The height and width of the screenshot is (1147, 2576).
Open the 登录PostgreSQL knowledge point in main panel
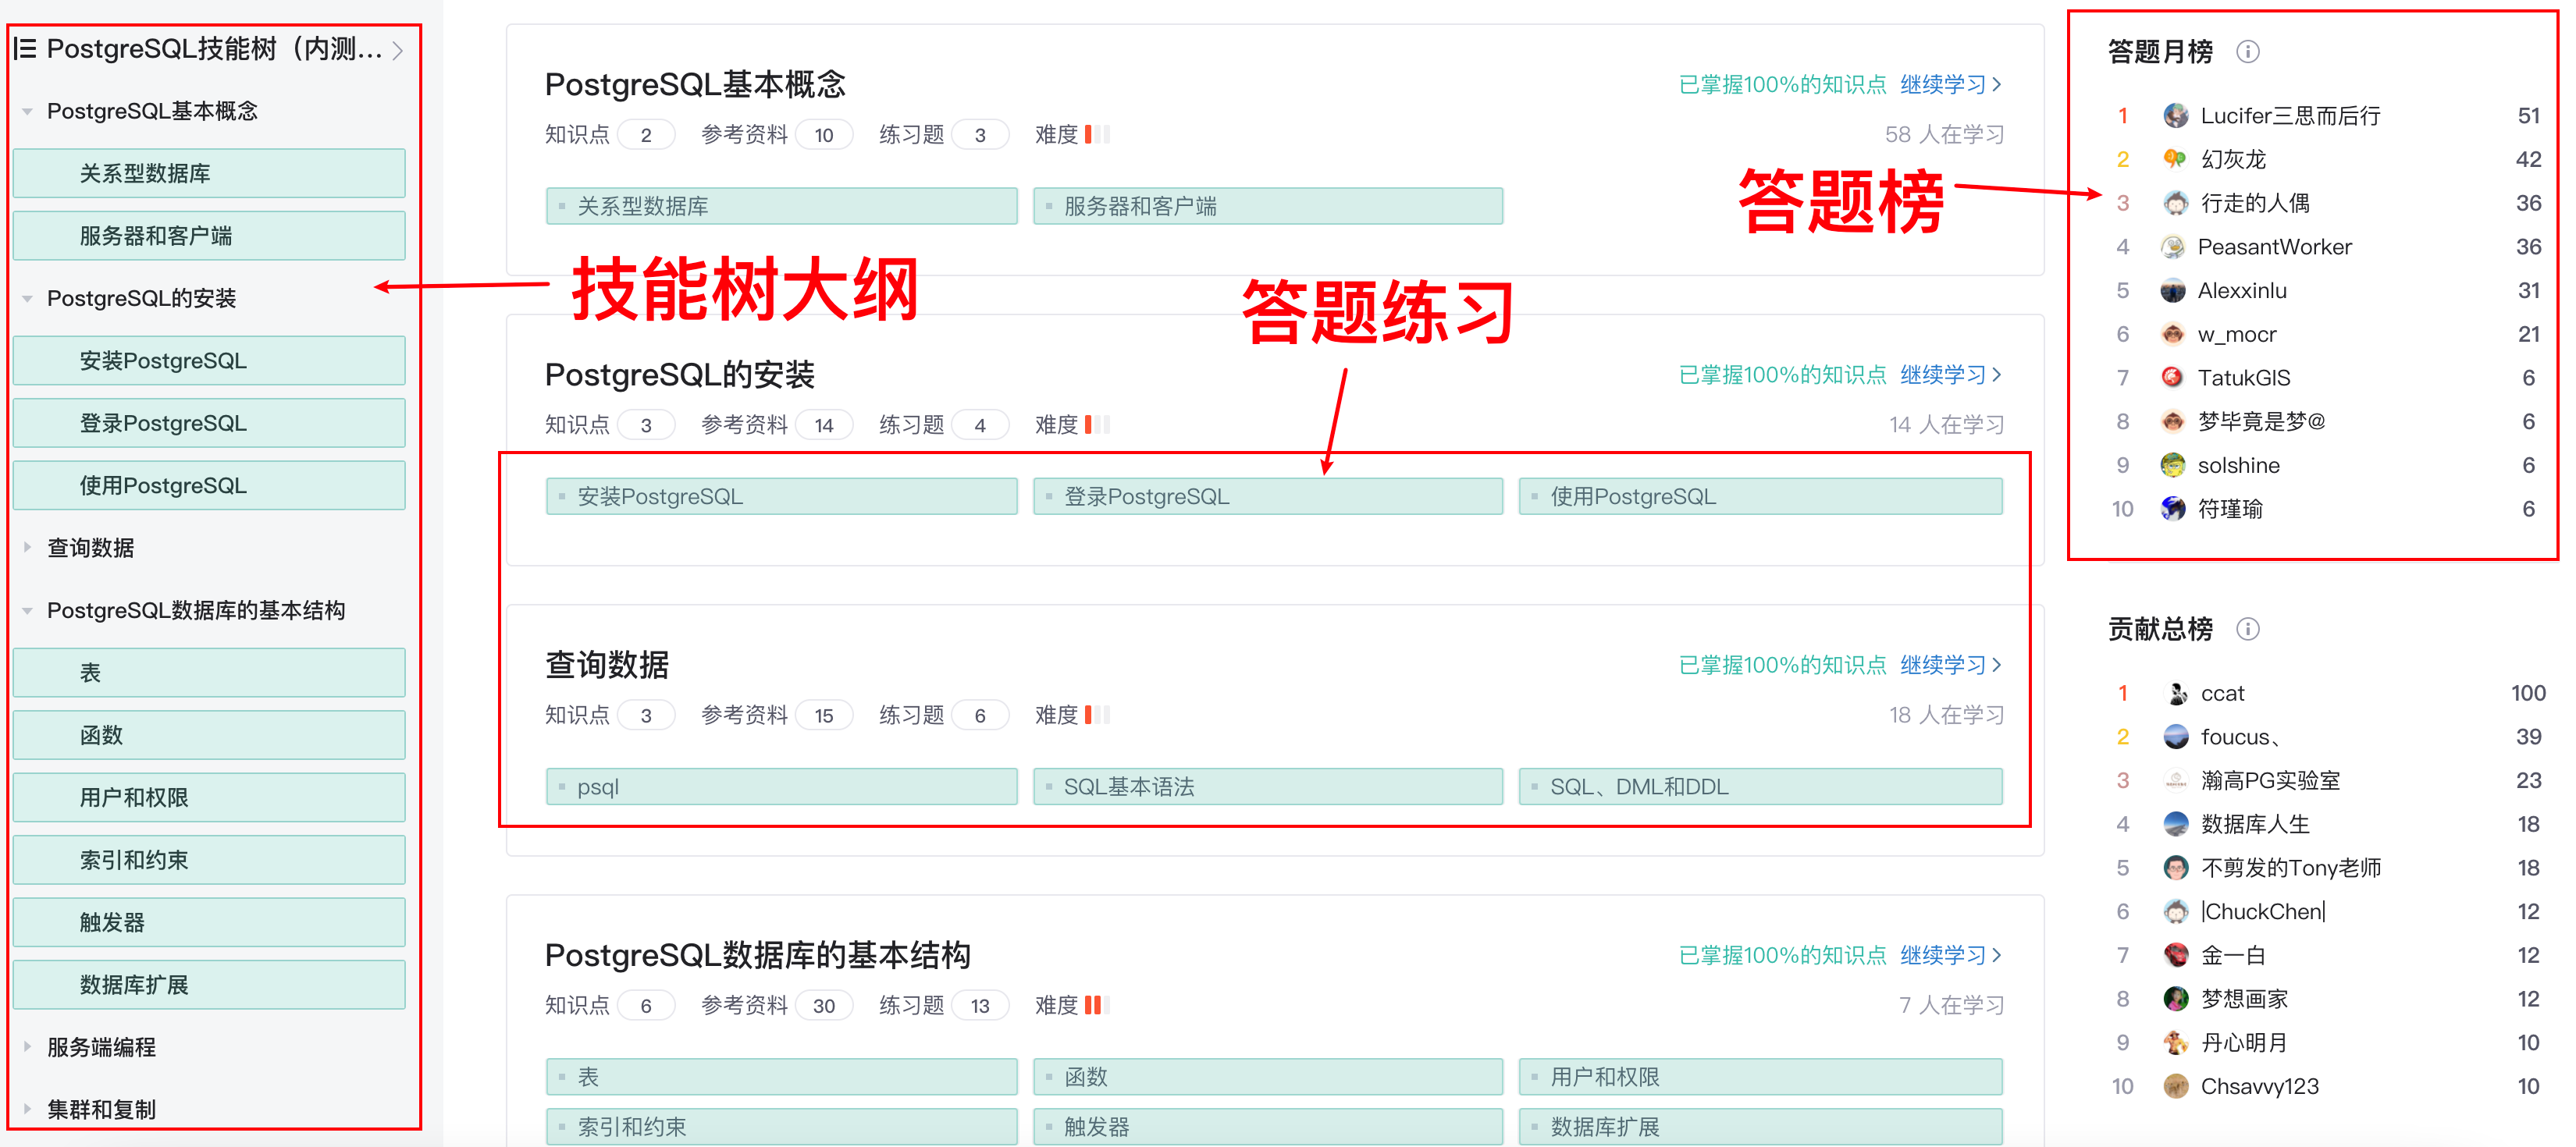tap(1267, 496)
